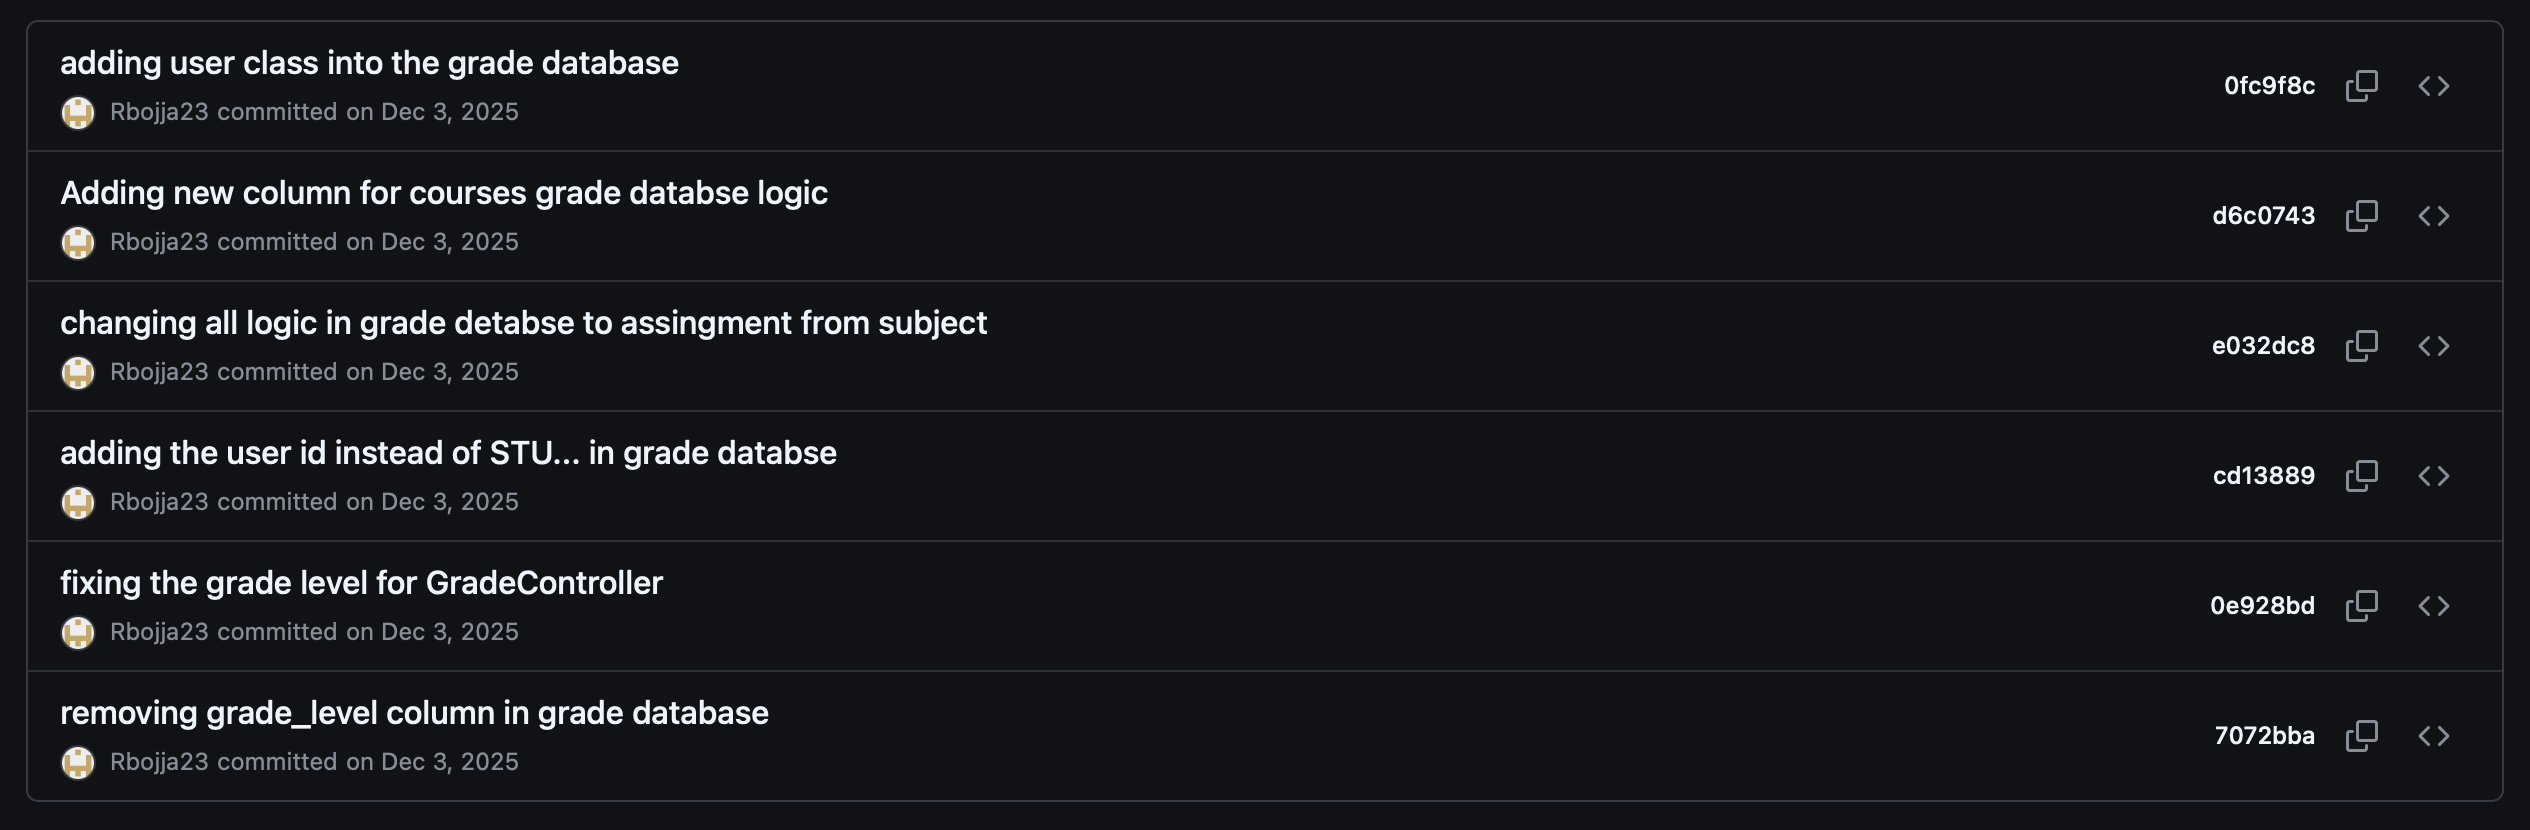2530x830 pixels.
Task: Copy commit 7072bba's SHA
Action: tap(2360, 735)
